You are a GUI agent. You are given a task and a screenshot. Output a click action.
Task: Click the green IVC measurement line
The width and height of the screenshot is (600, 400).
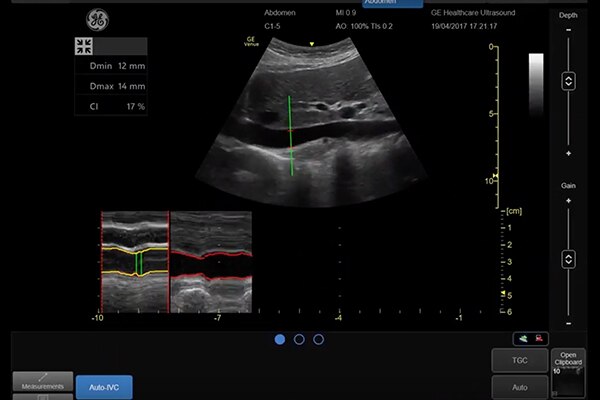click(x=291, y=135)
